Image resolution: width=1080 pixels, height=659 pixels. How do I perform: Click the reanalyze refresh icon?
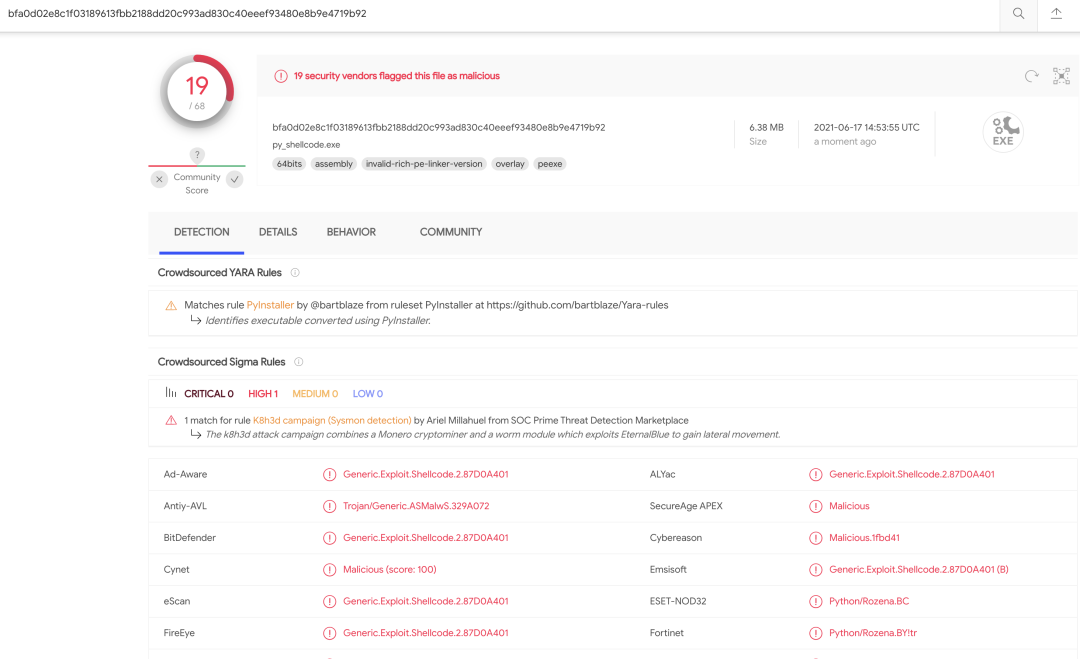point(1031,76)
